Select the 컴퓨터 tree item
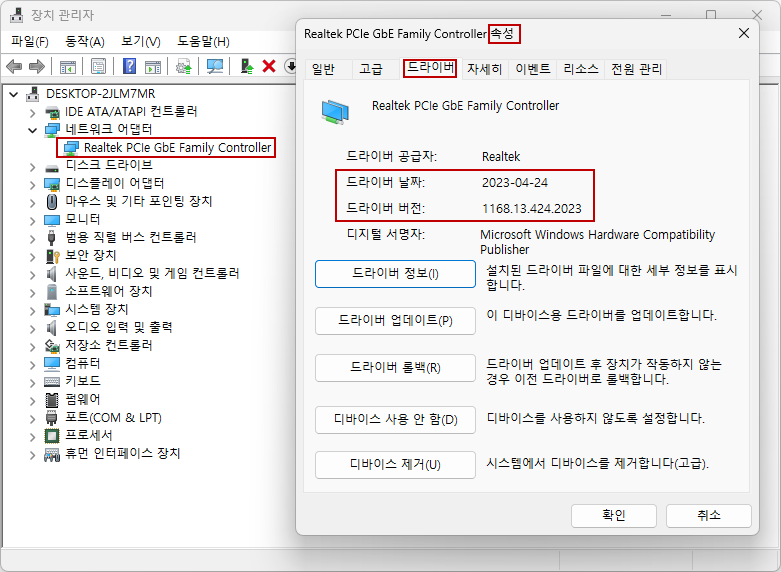 click(83, 363)
